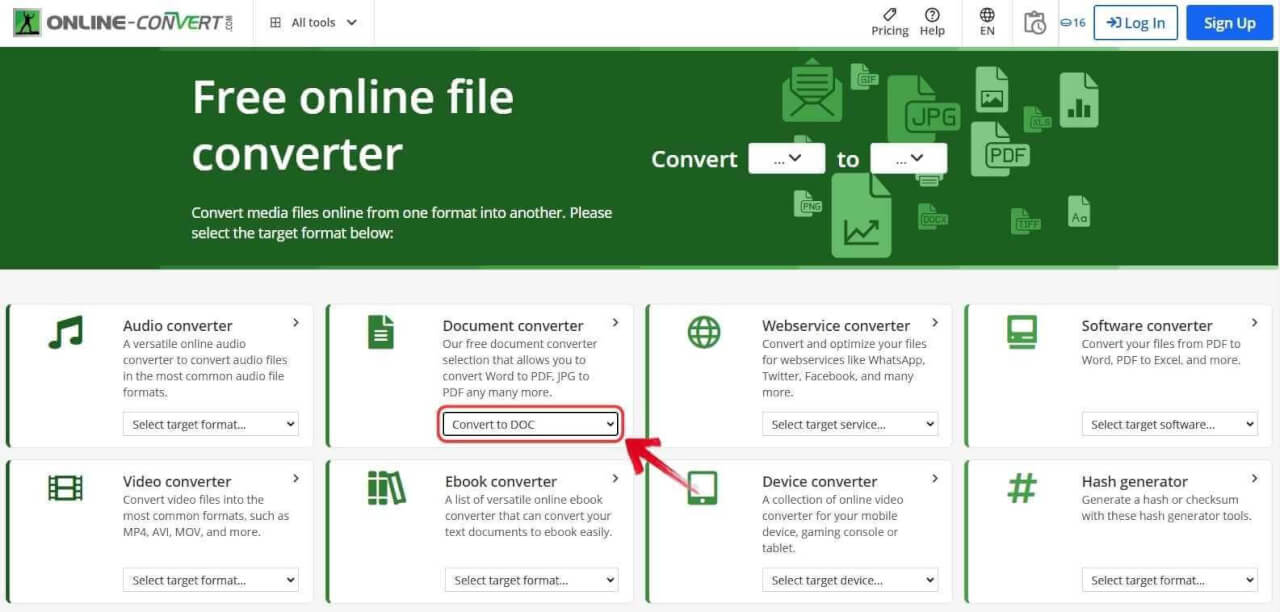Open the Select target service dropdown
Viewport: 1280px width, 612px height.
click(x=850, y=424)
